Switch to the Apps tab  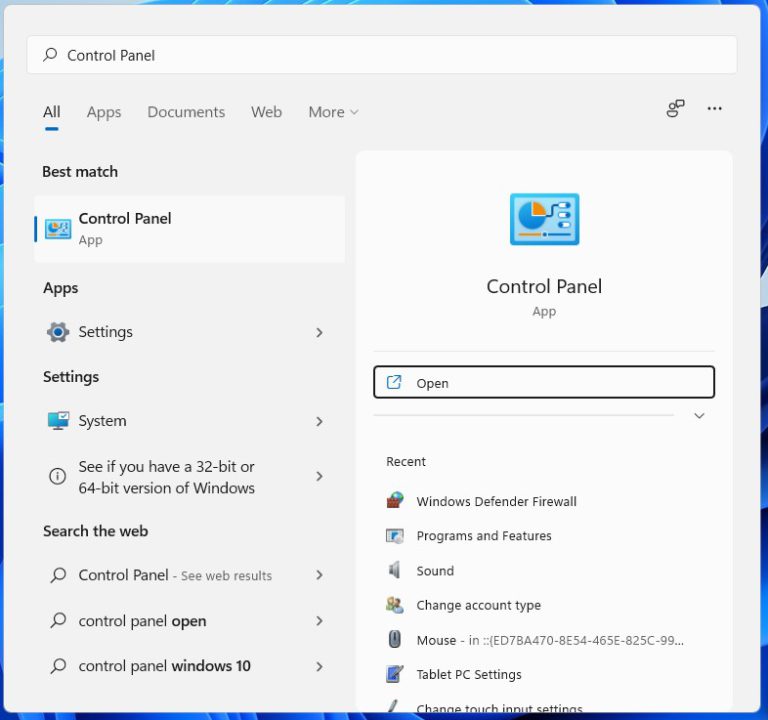click(x=104, y=112)
